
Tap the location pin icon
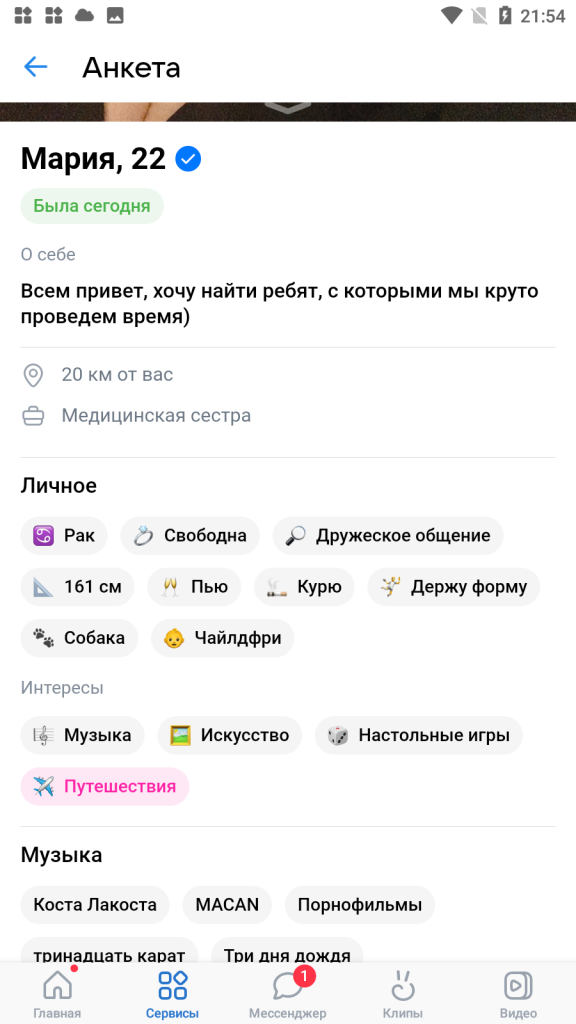coord(33,376)
